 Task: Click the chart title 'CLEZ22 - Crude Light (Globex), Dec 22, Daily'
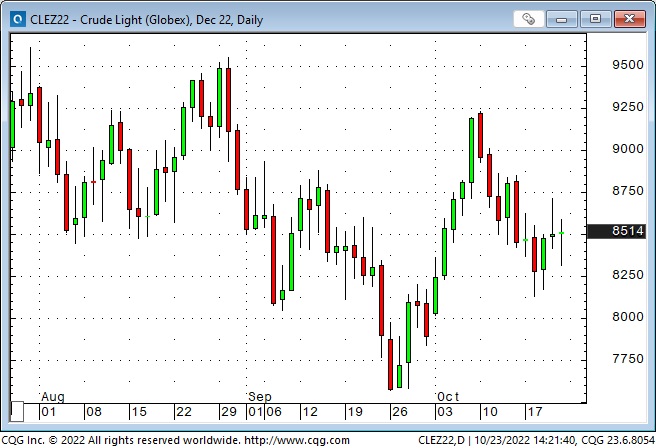[x=146, y=20]
